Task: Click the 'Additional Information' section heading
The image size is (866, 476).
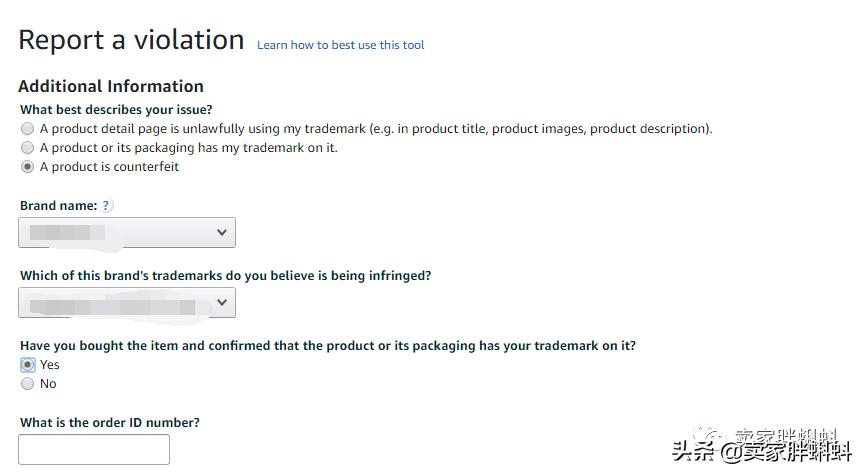Action: 111,86
